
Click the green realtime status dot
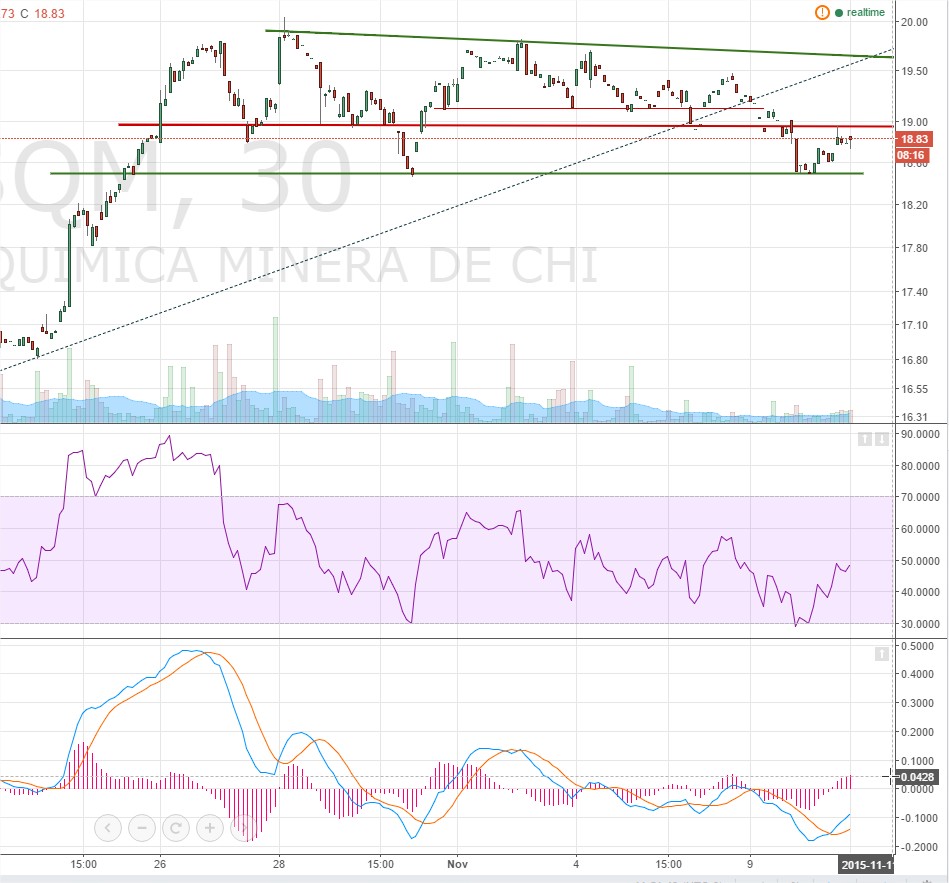839,13
